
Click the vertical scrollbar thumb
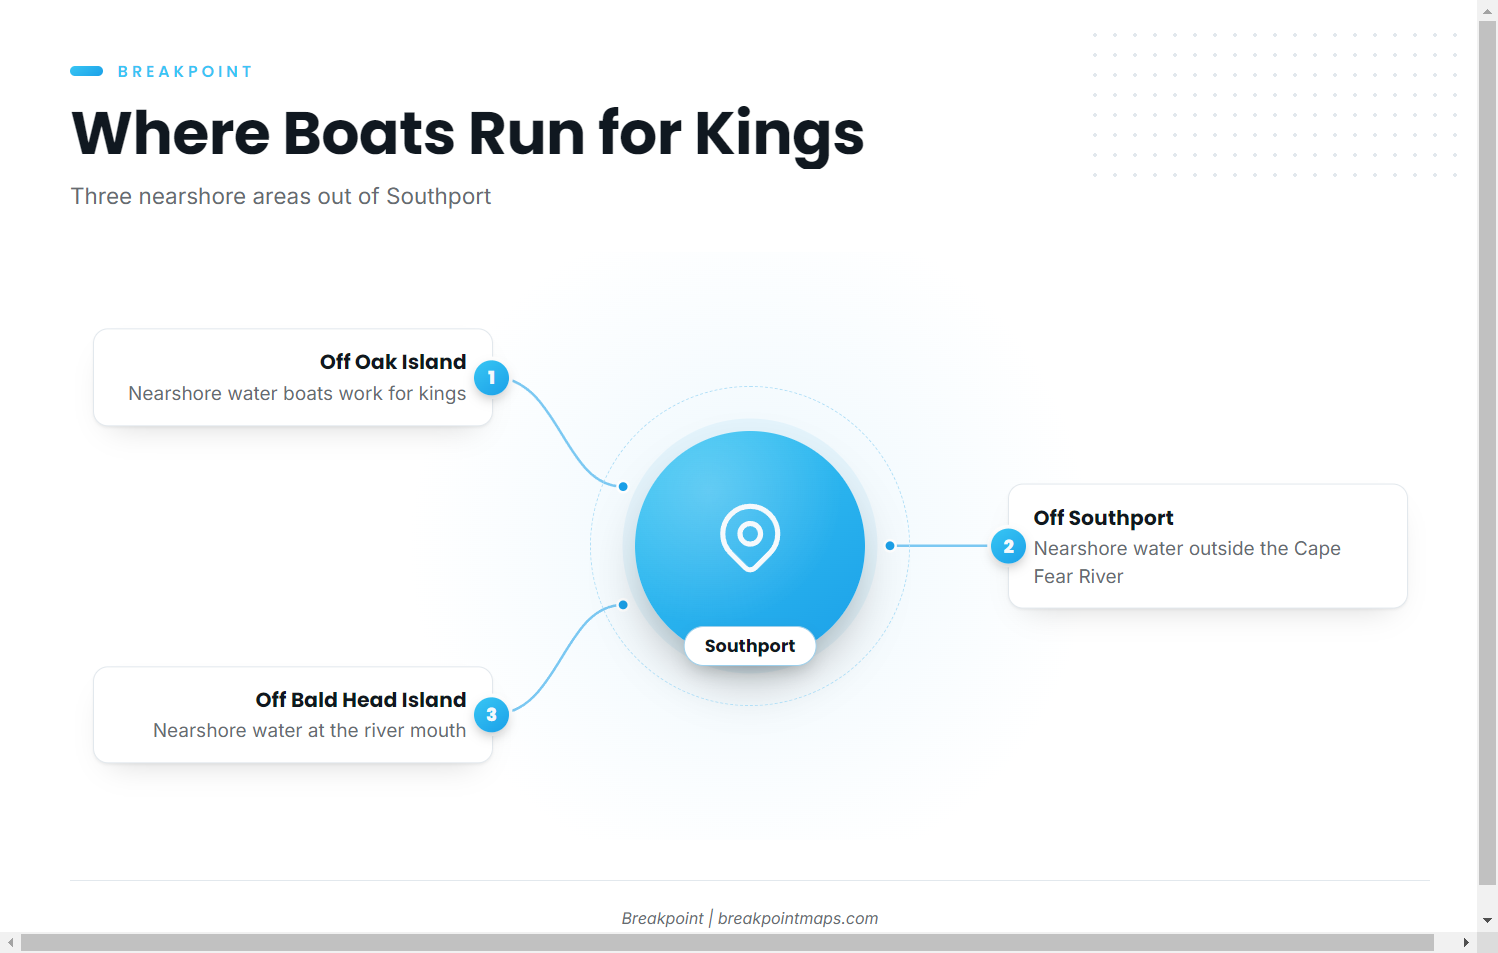tap(1488, 453)
